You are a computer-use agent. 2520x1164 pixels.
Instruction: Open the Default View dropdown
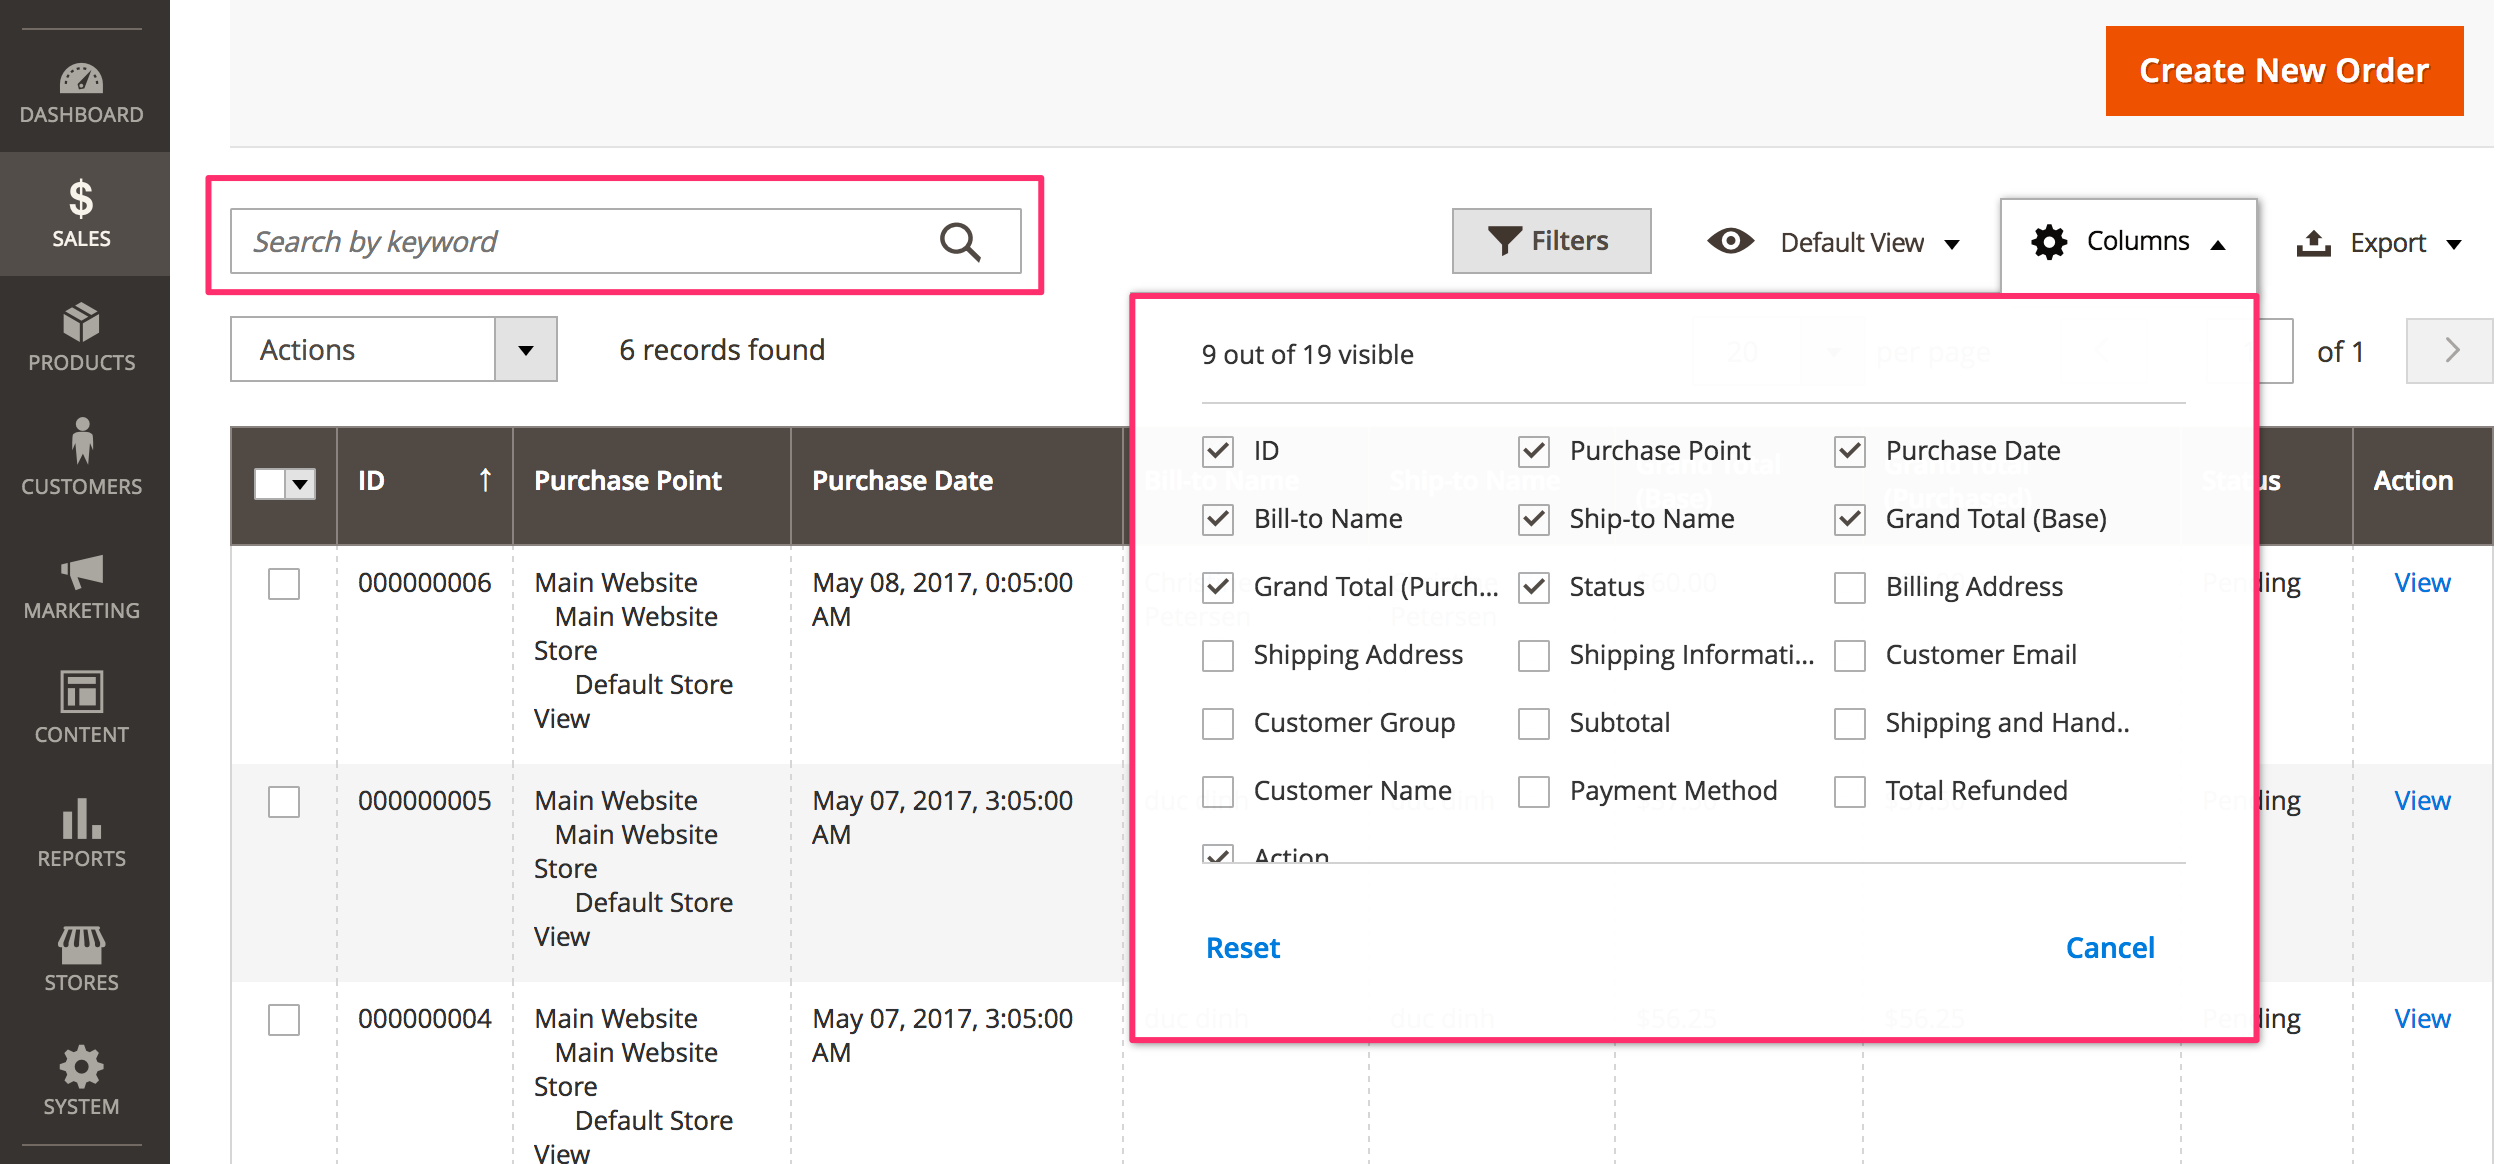[x=1835, y=242]
